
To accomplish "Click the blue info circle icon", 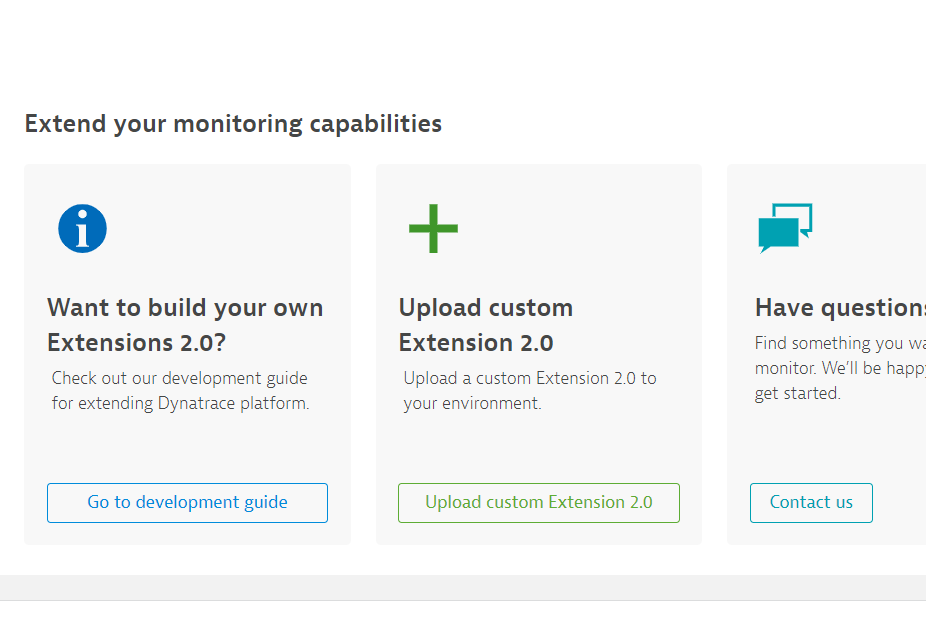I will tap(83, 229).
